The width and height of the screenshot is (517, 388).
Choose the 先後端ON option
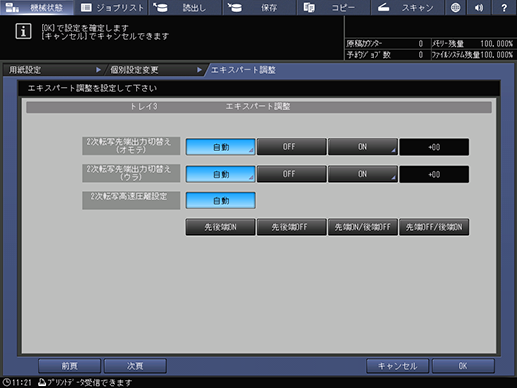click(x=220, y=227)
